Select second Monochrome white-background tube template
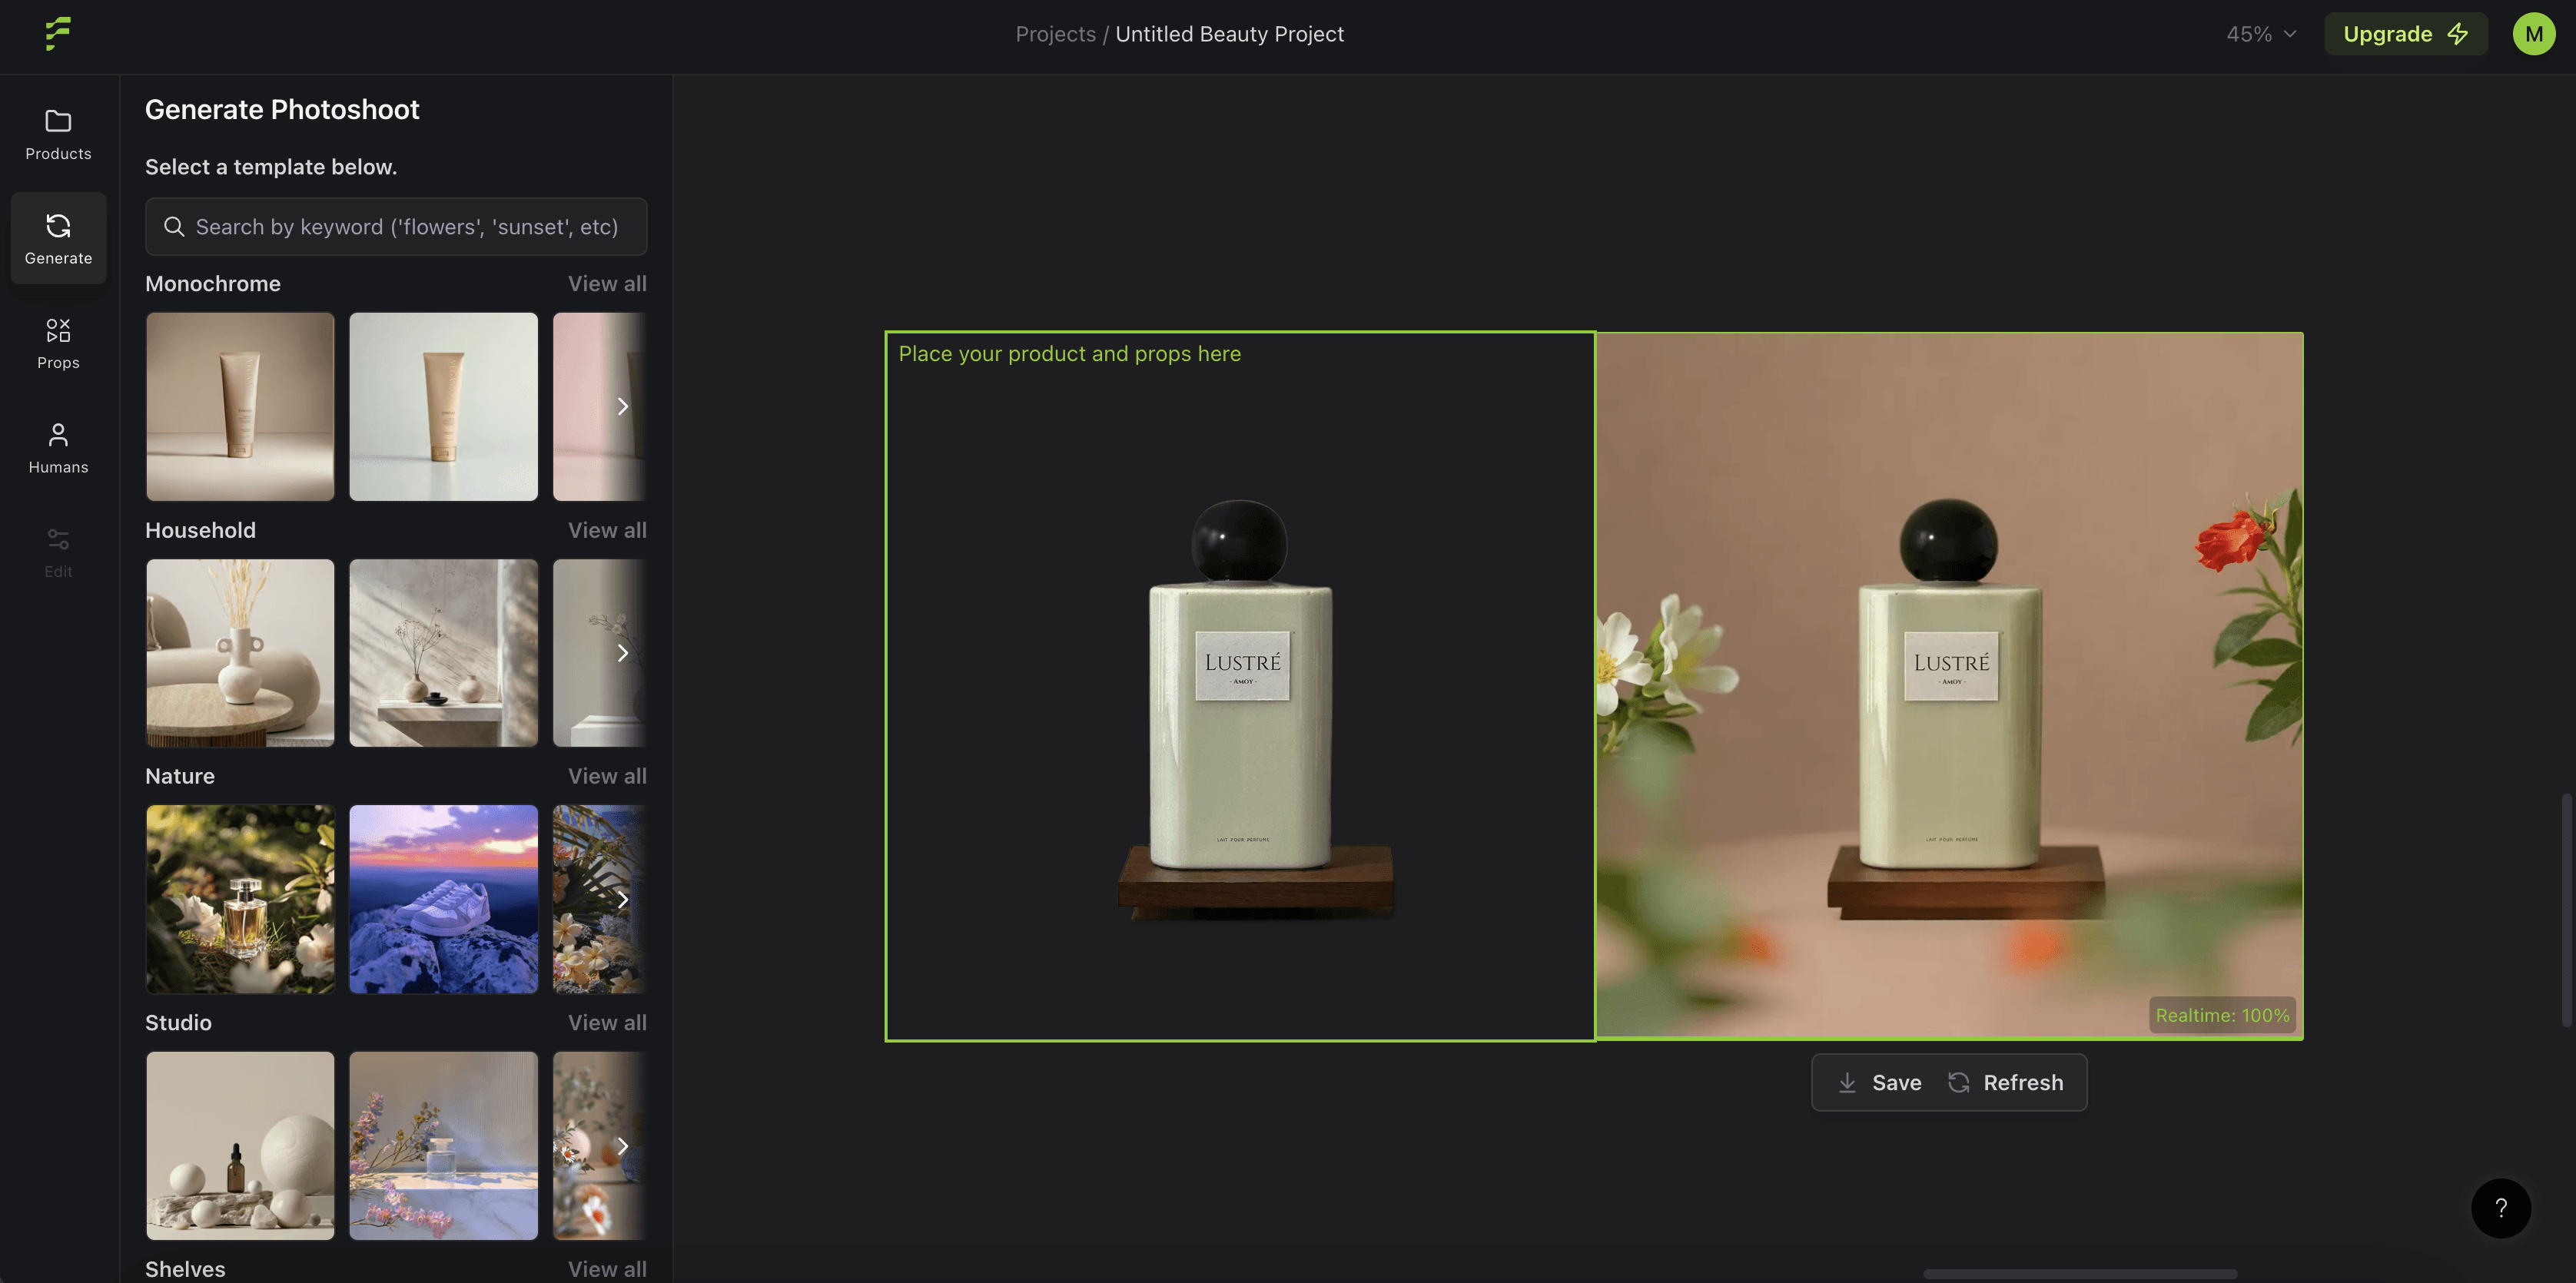This screenshot has width=2576, height=1283. click(x=443, y=406)
